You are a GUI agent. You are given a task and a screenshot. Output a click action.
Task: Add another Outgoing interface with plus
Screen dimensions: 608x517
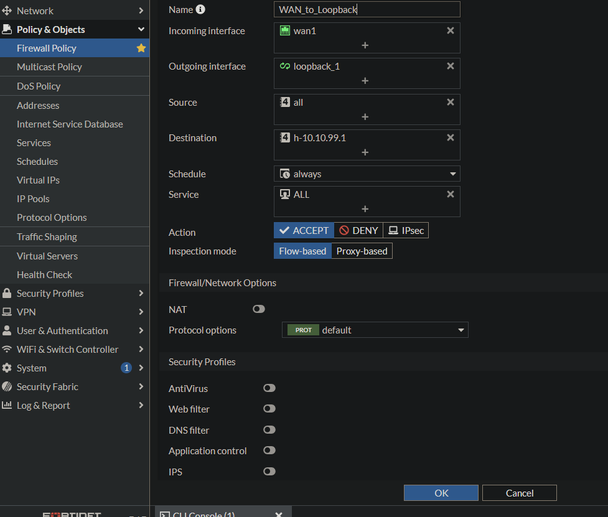pyautogui.click(x=365, y=81)
